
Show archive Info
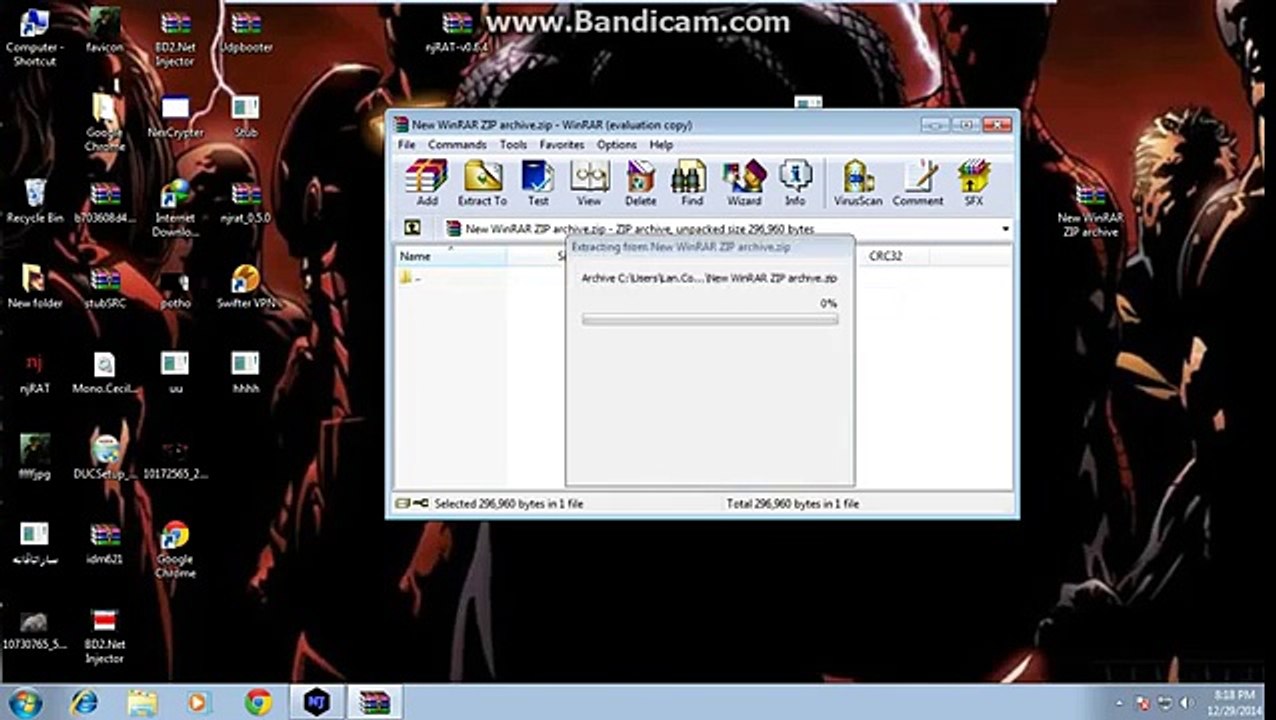795,183
